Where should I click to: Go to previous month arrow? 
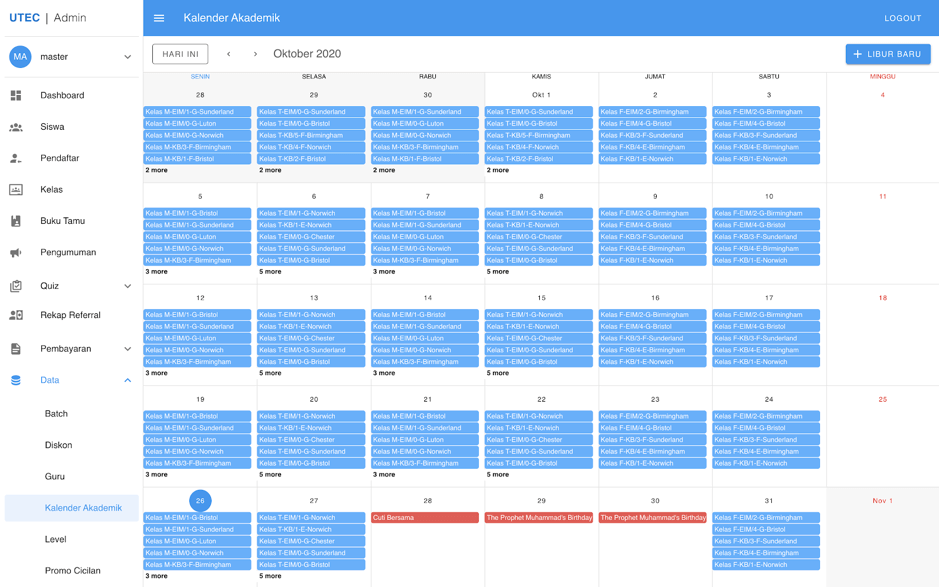(229, 54)
